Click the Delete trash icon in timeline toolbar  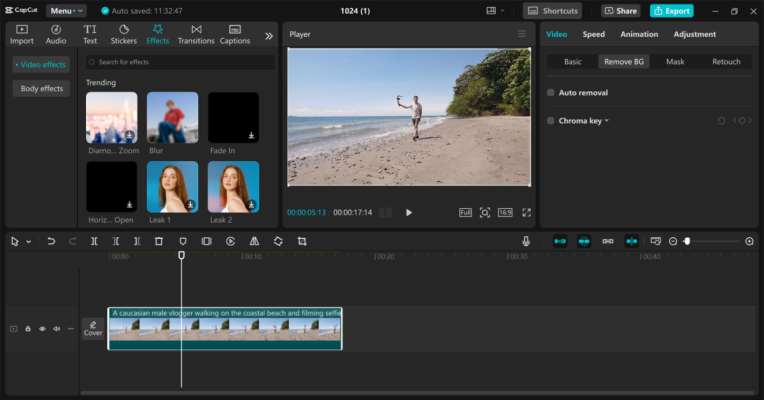point(159,241)
